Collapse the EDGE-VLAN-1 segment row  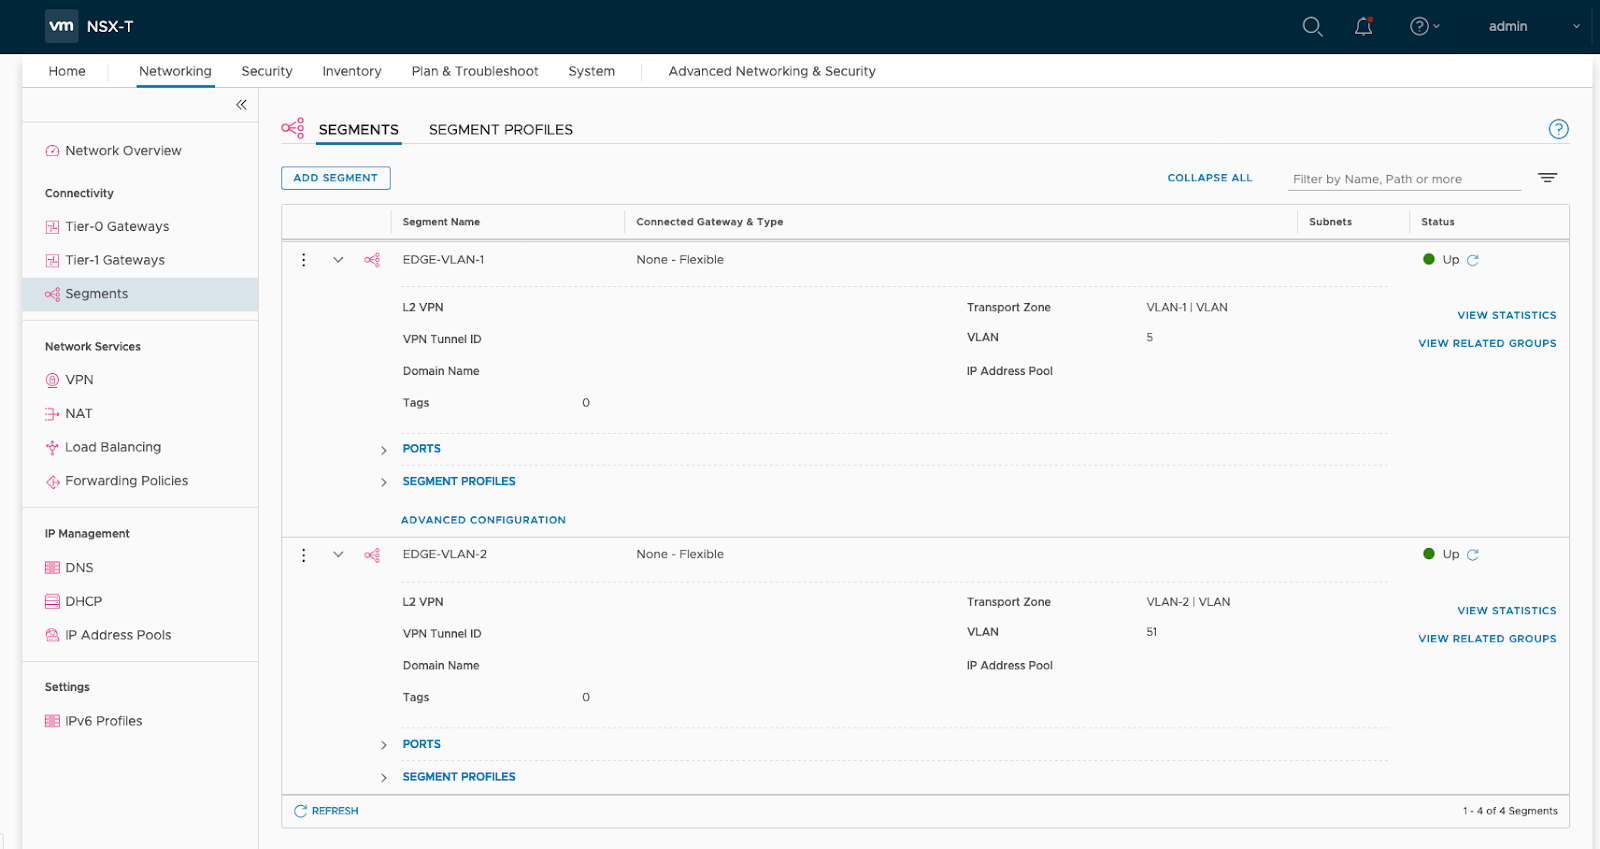pos(338,260)
